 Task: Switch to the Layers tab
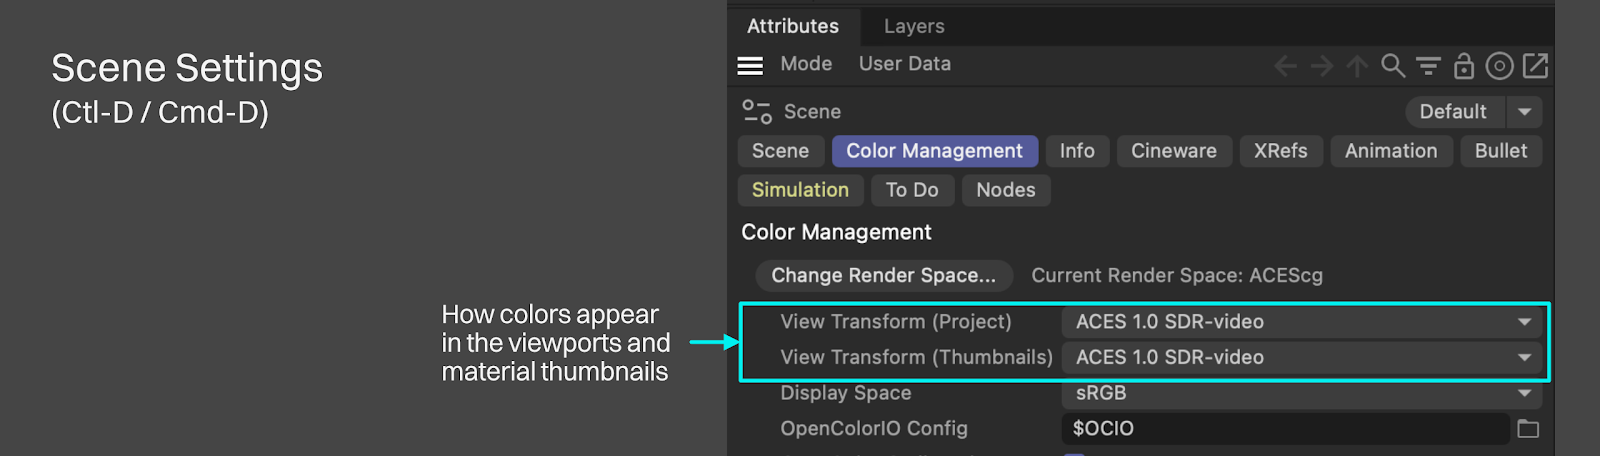pyautogui.click(x=914, y=26)
